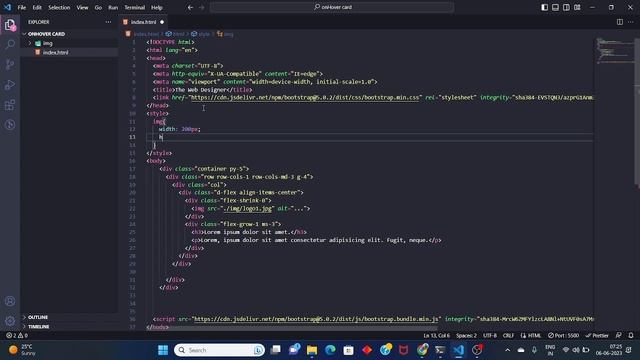640x360 pixels.
Task: Click Port: 5500 Live Server status
Action: 563,336
